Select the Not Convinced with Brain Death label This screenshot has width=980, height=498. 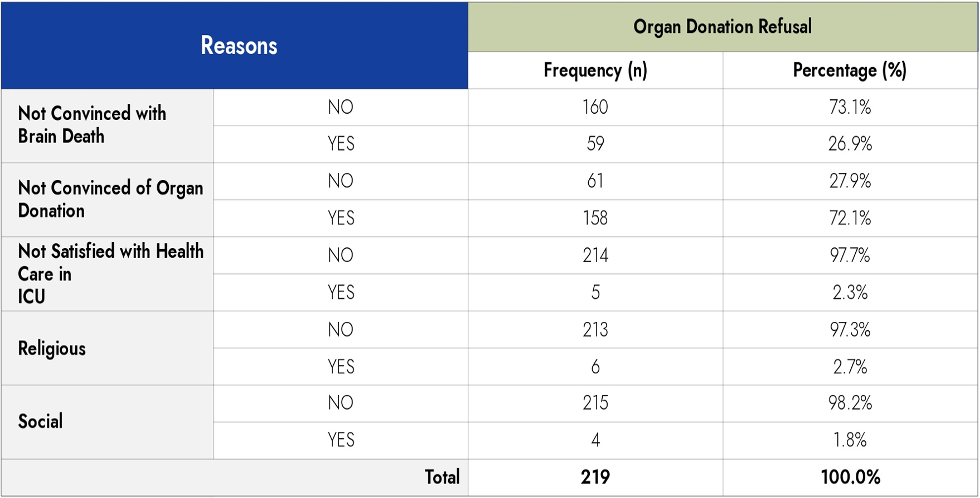click(x=92, y=125)
